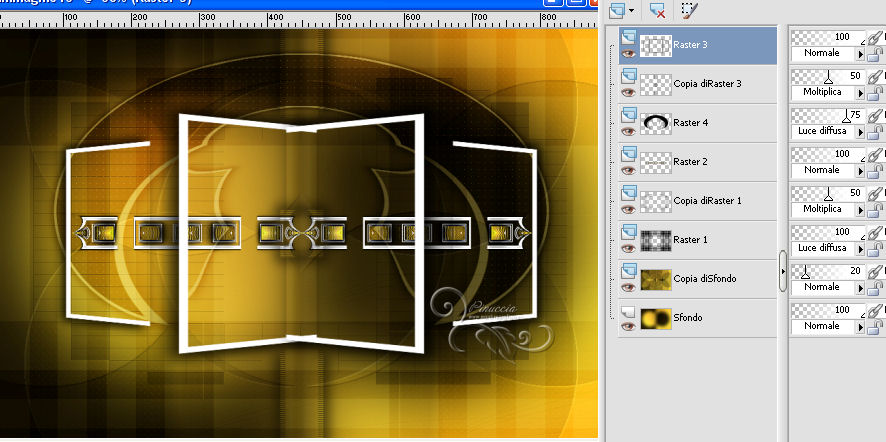Click the layer type icon of Raster 1

(x=628, y=232)
